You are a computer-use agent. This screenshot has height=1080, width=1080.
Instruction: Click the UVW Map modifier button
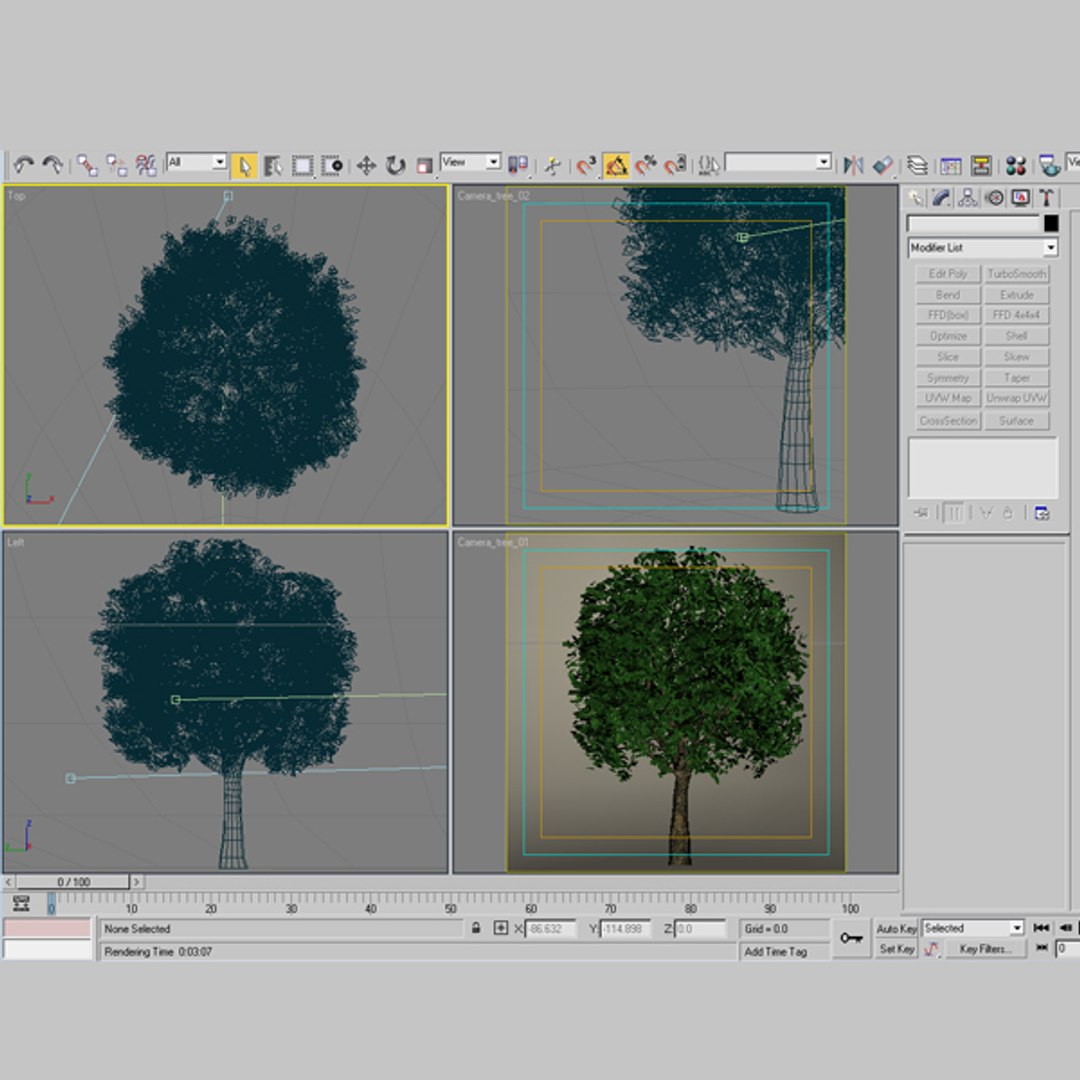(x=948, y=398)
